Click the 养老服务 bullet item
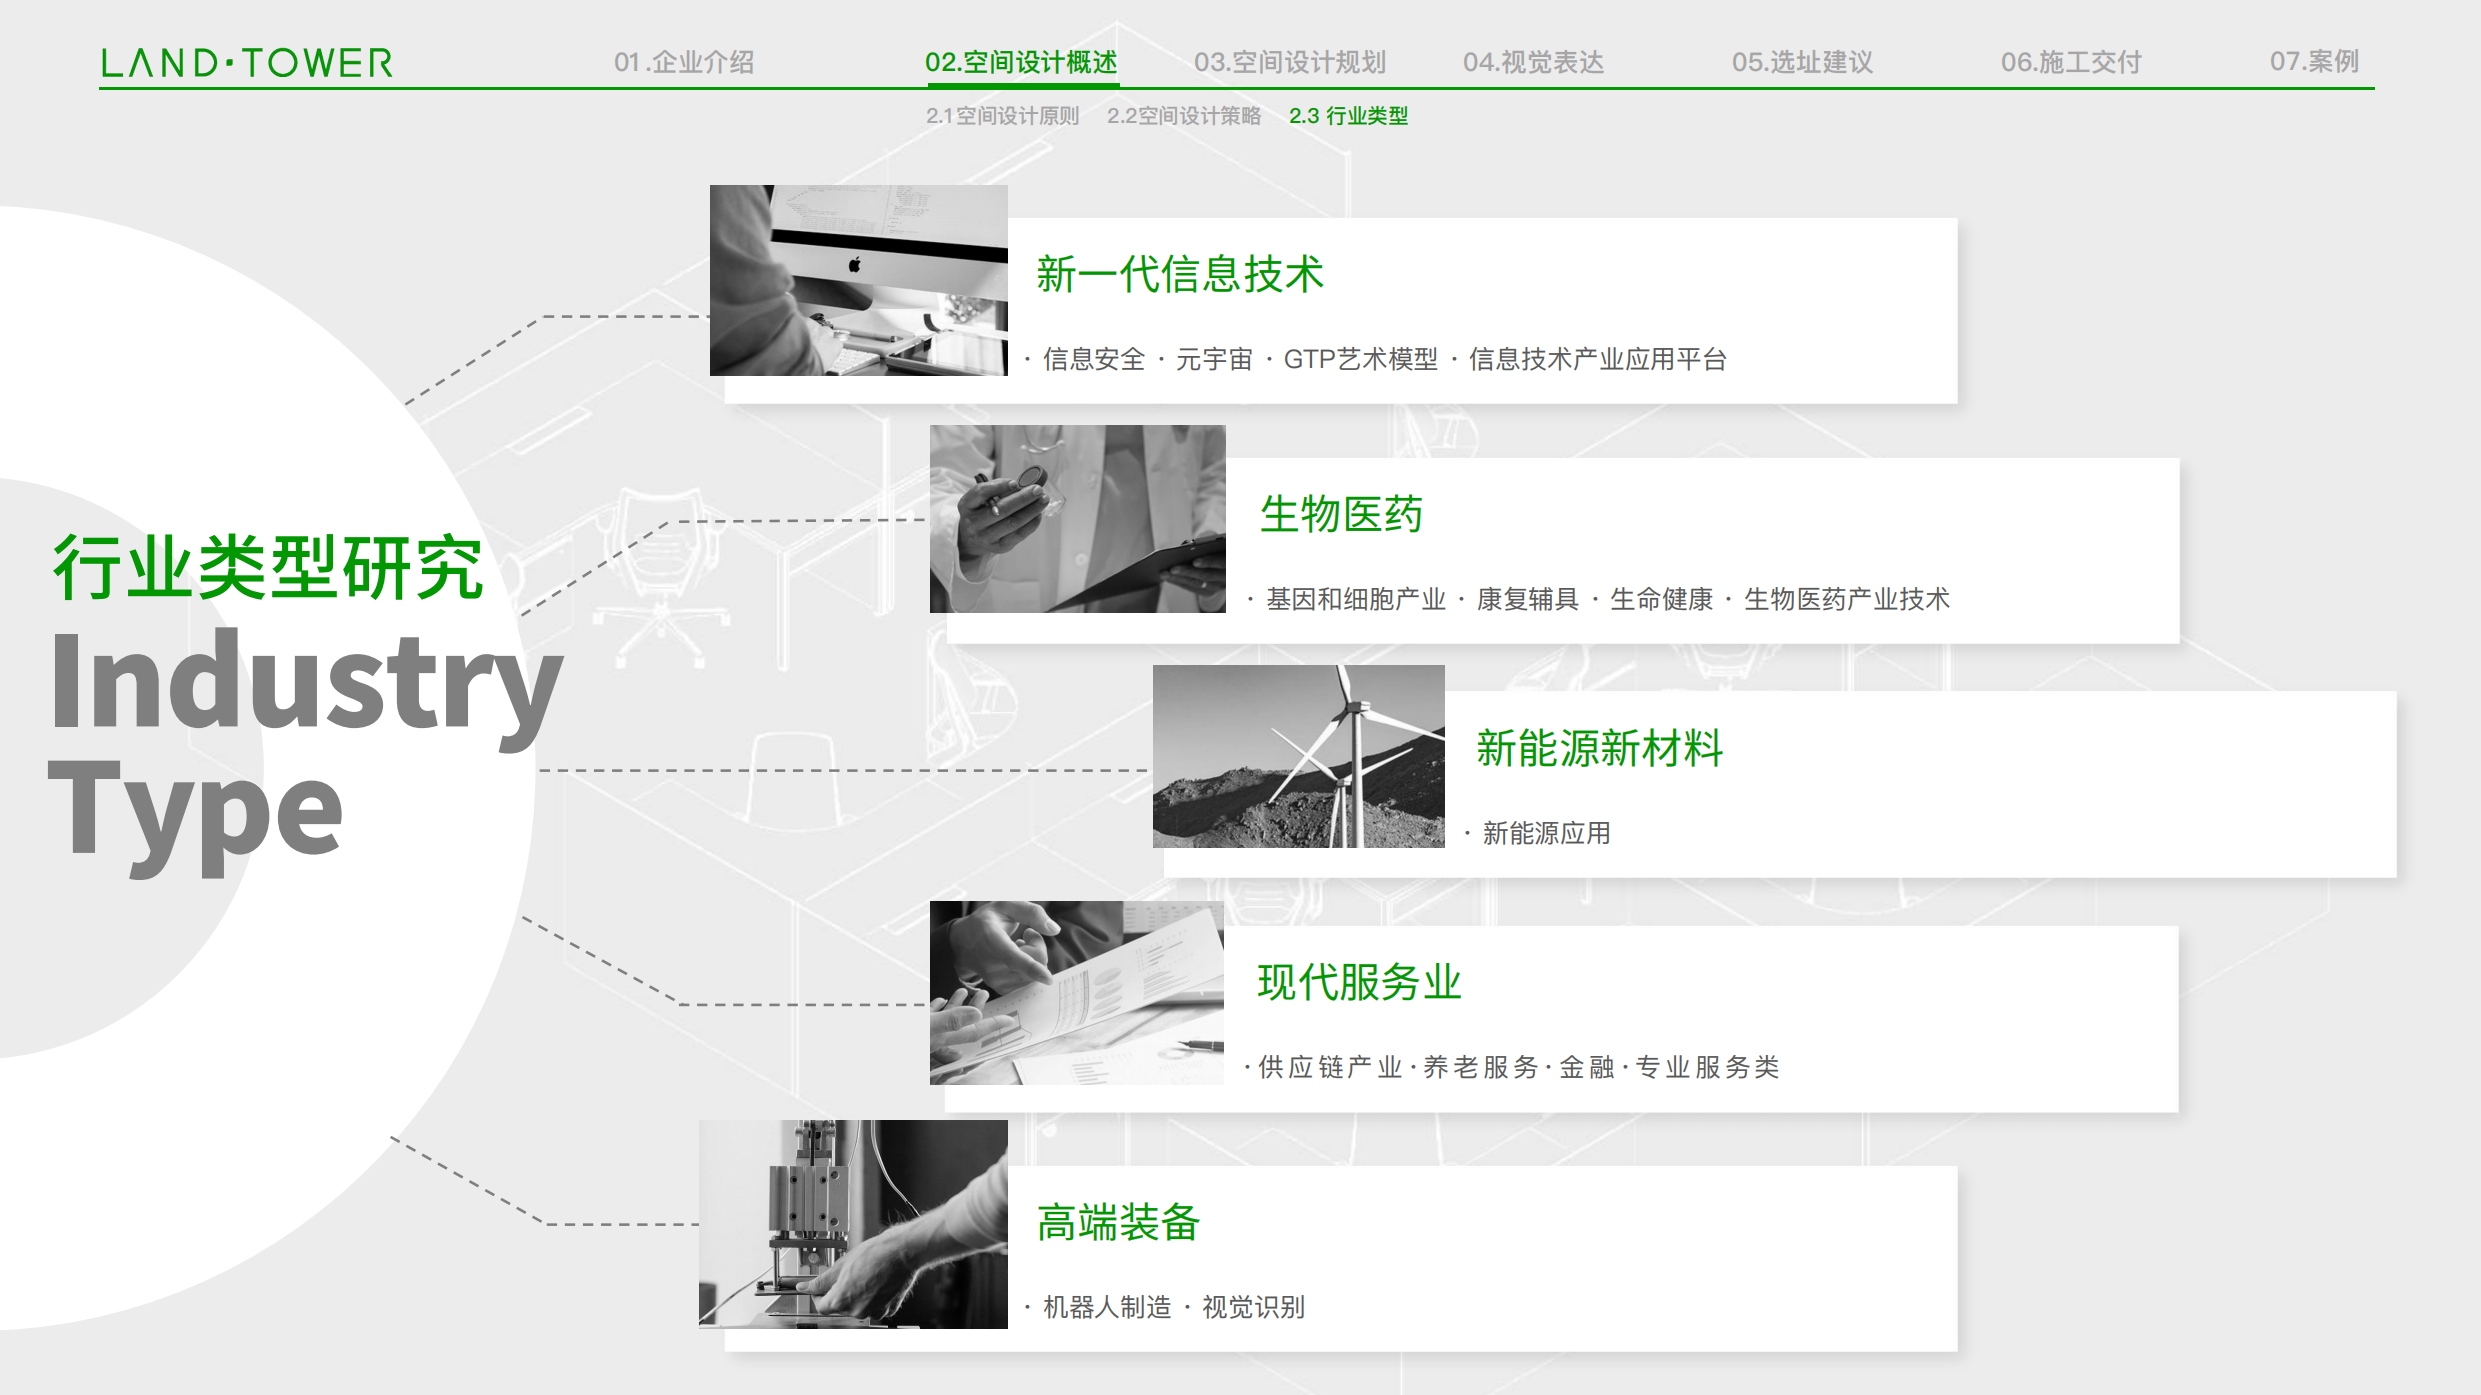 click(x=1481, y=1067)
